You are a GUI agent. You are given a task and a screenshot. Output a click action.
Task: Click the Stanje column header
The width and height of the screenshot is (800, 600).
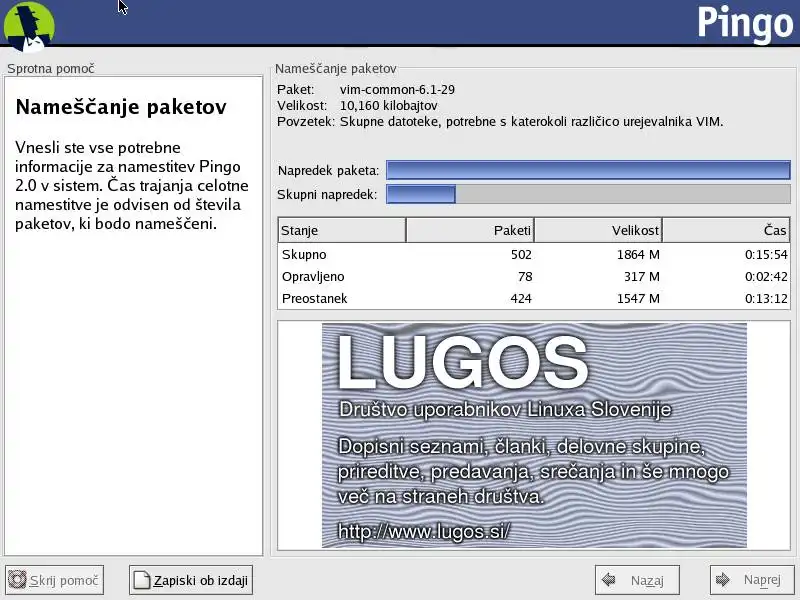(342, 230)
